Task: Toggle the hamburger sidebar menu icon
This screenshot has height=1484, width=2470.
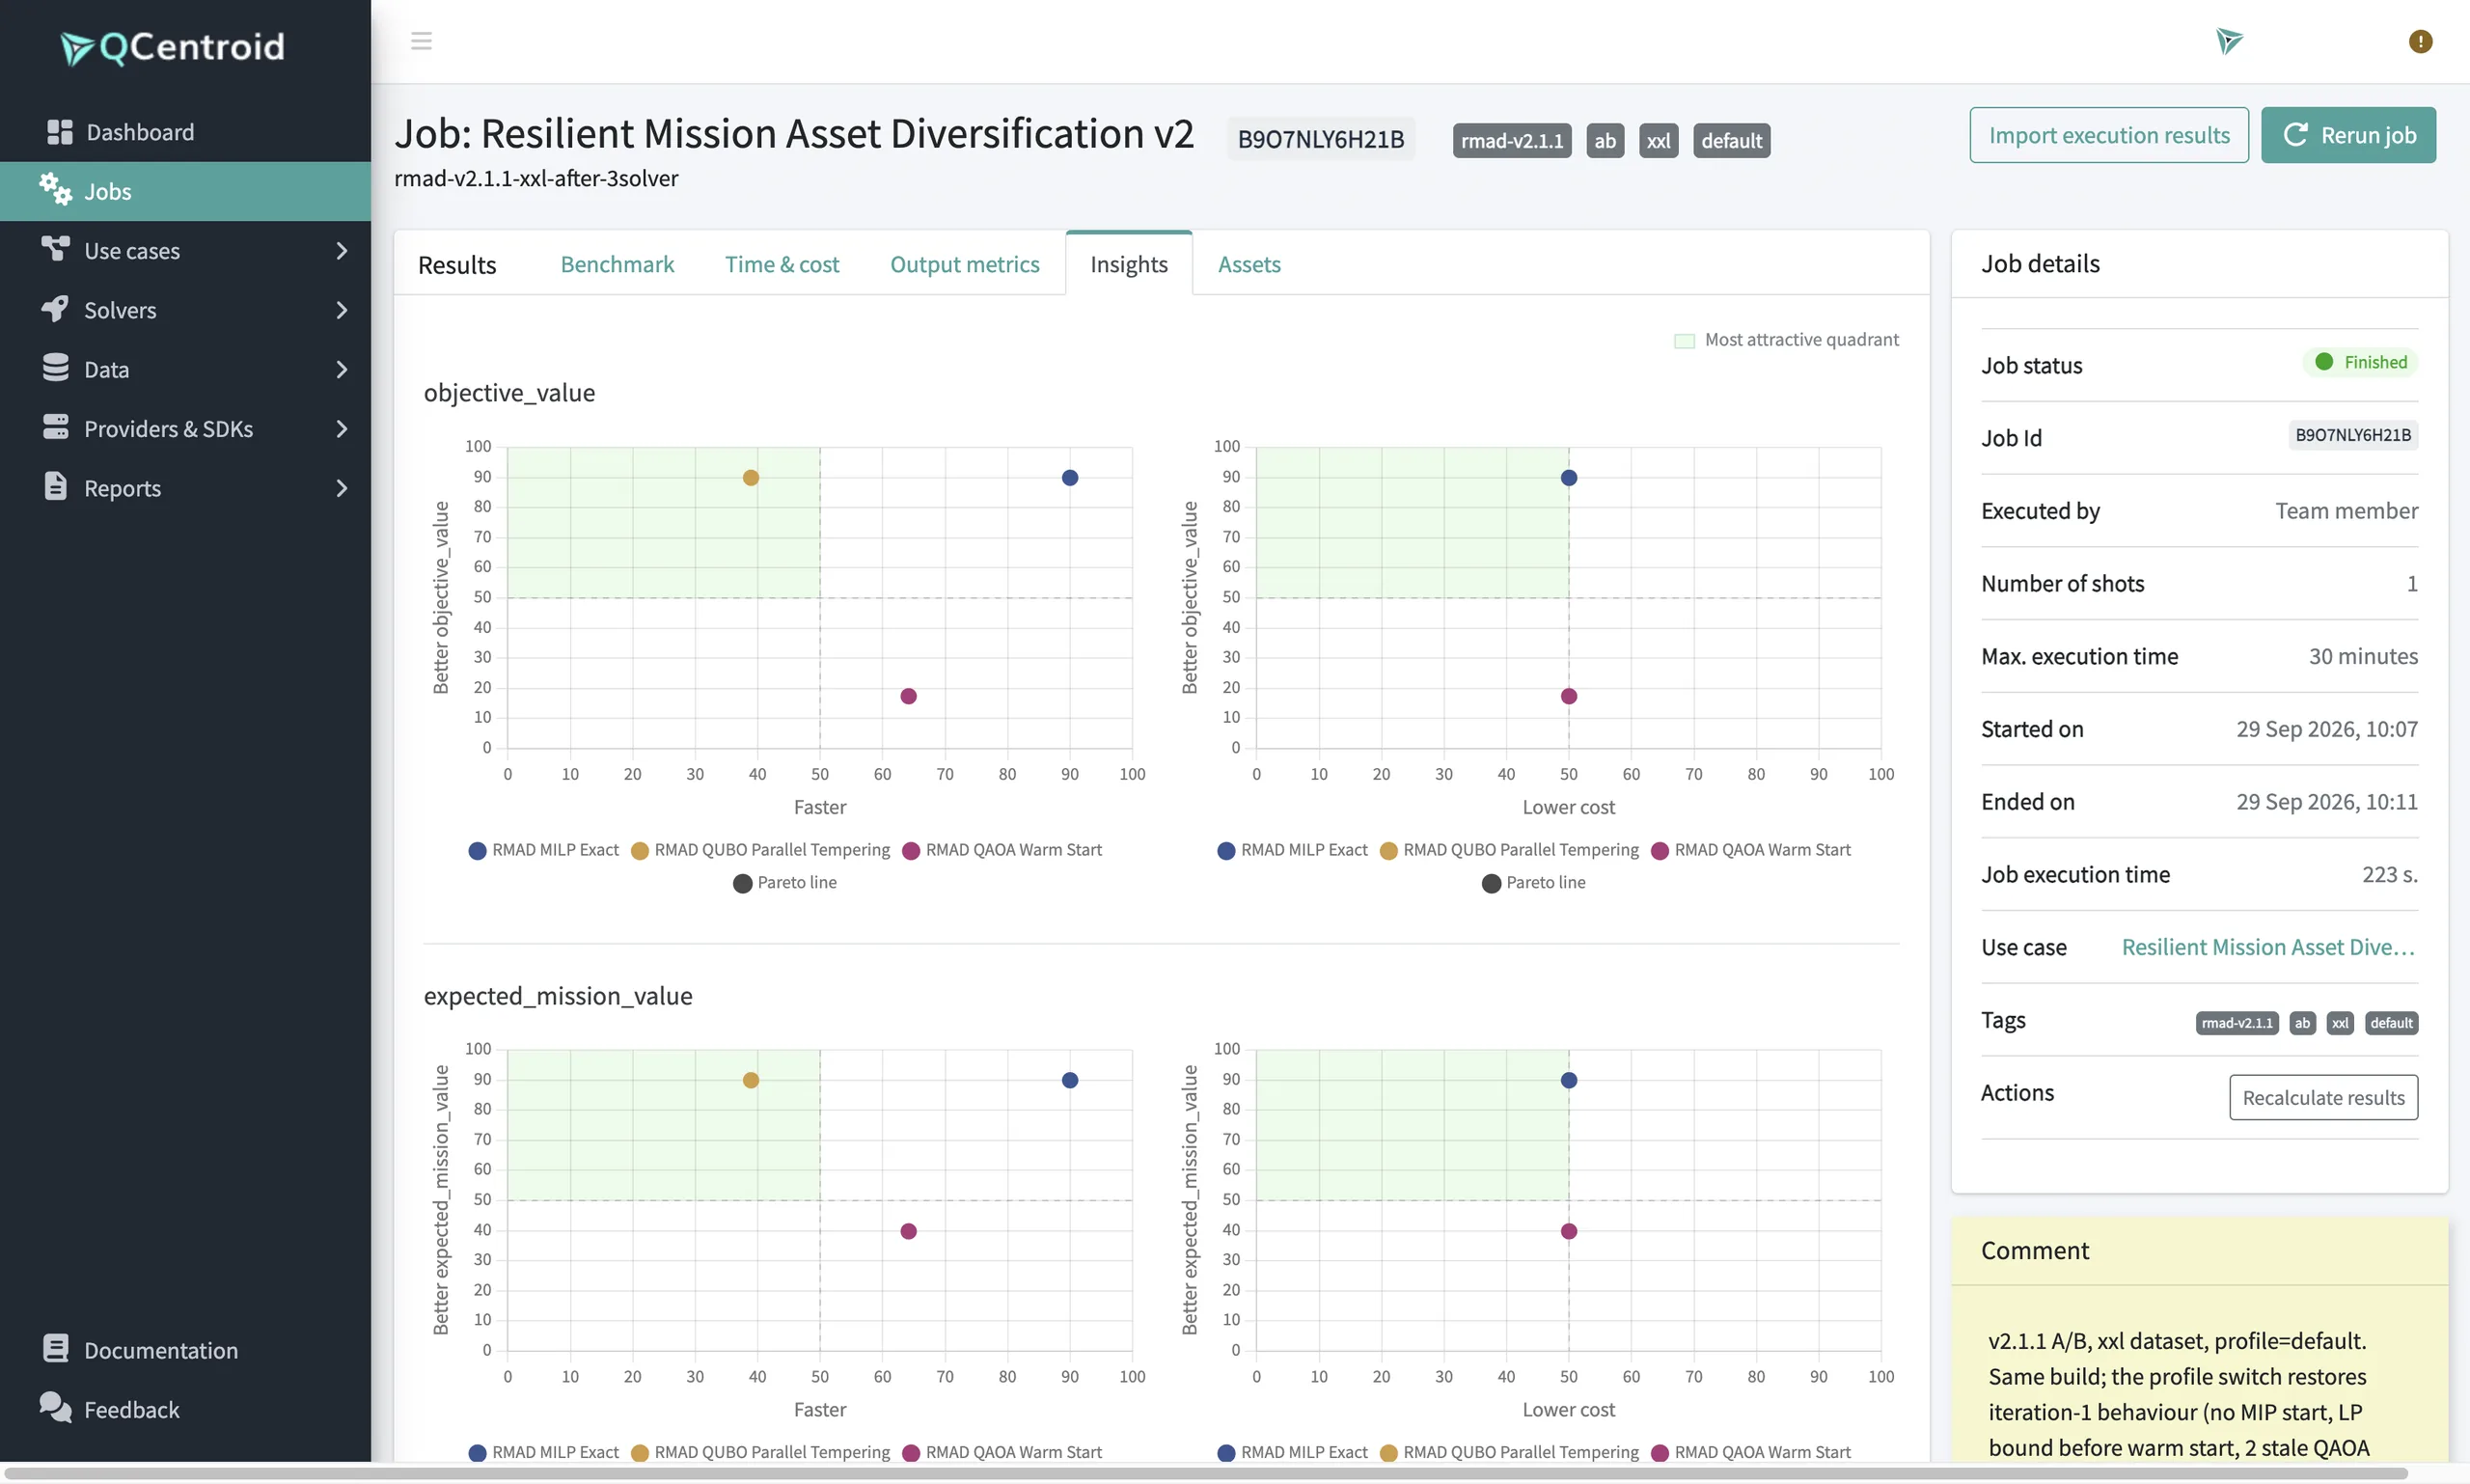Action: (421, 41)
